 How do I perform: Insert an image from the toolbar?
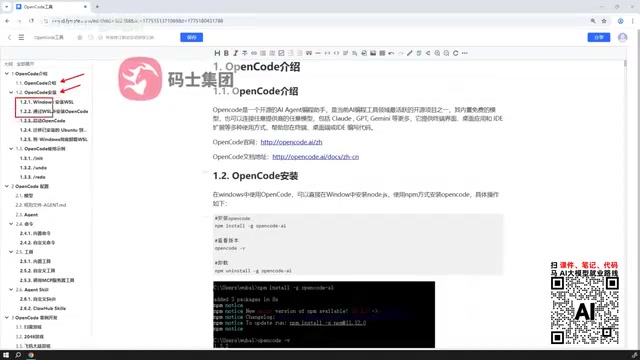point(373,53)
